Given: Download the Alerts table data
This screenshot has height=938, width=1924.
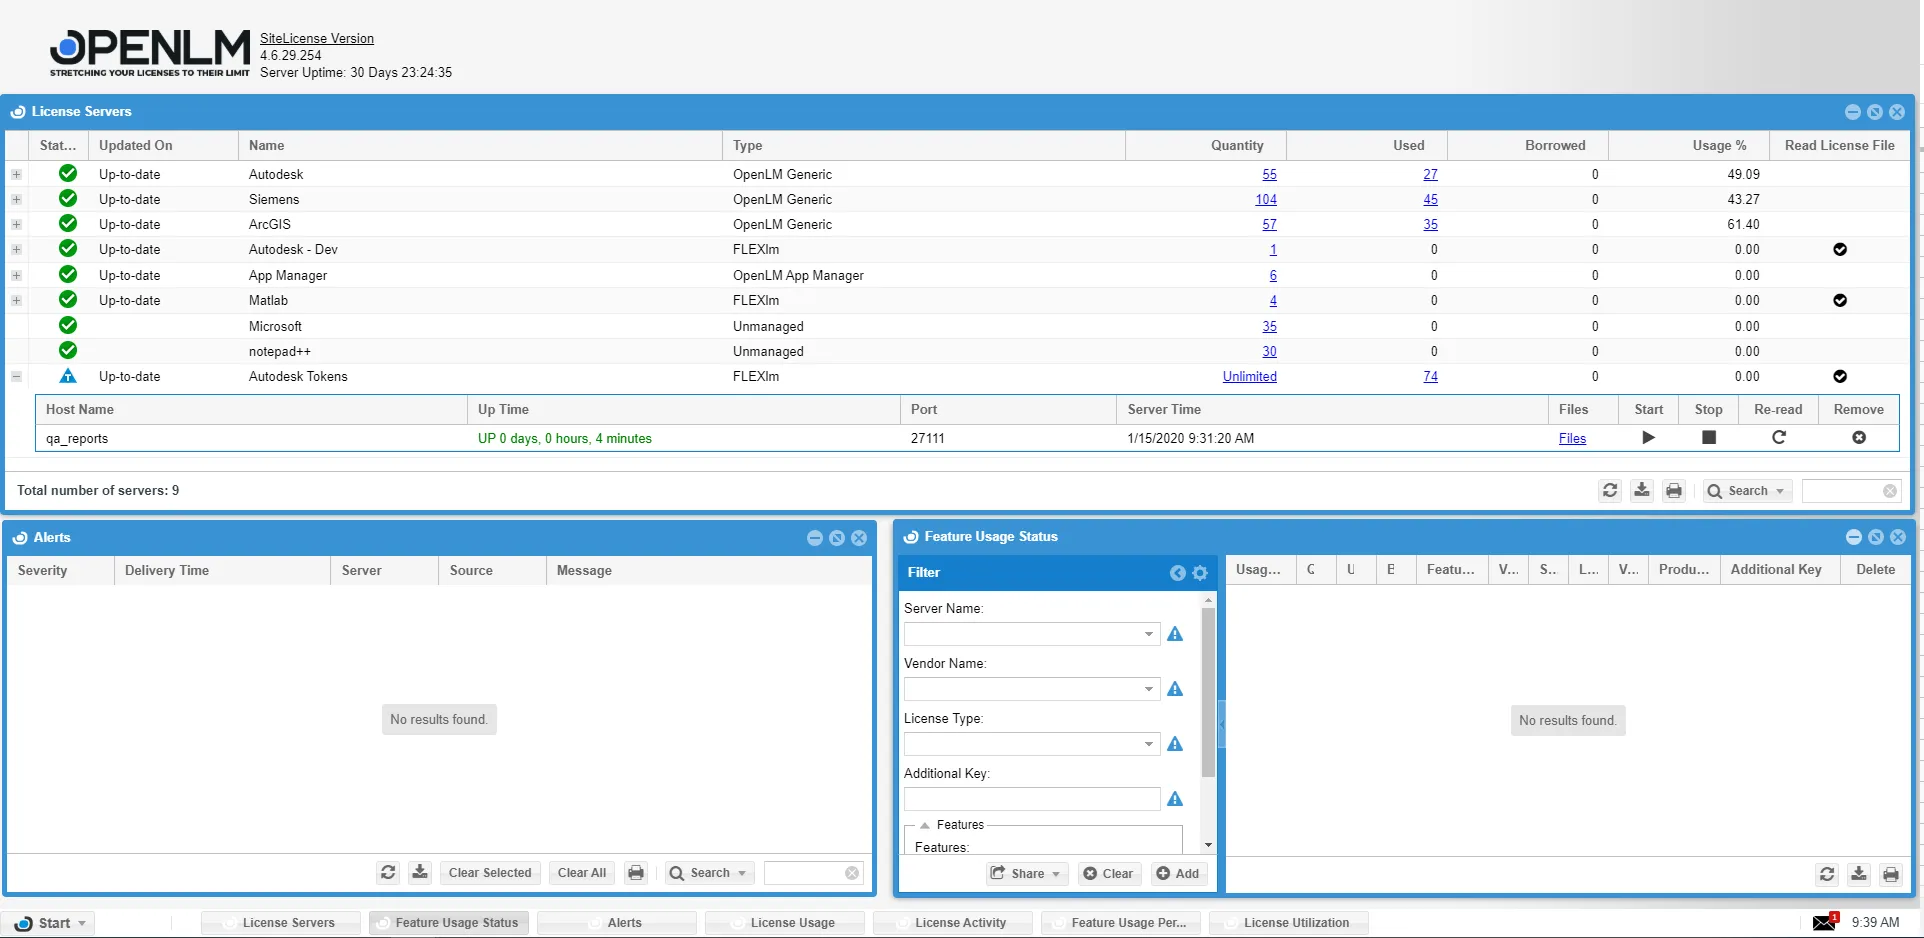Looking at the screenshot, I should tap(419, 872).
